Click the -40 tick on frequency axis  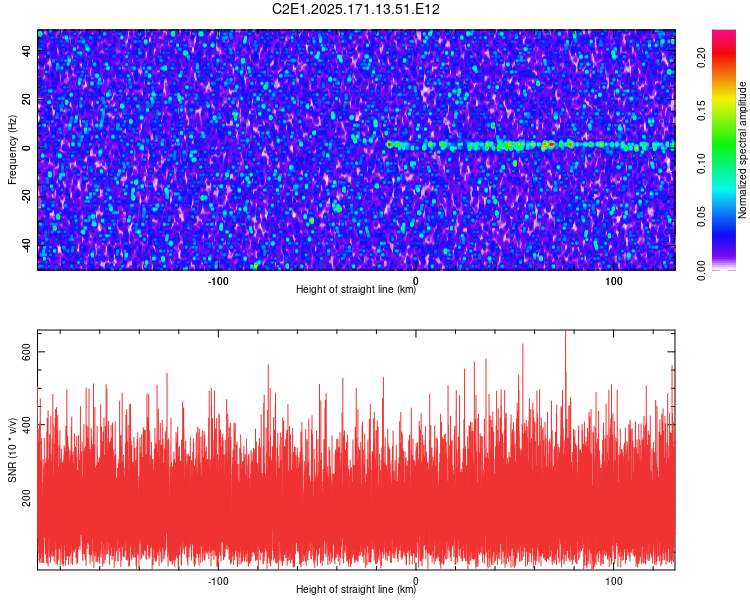pos(27,245)
